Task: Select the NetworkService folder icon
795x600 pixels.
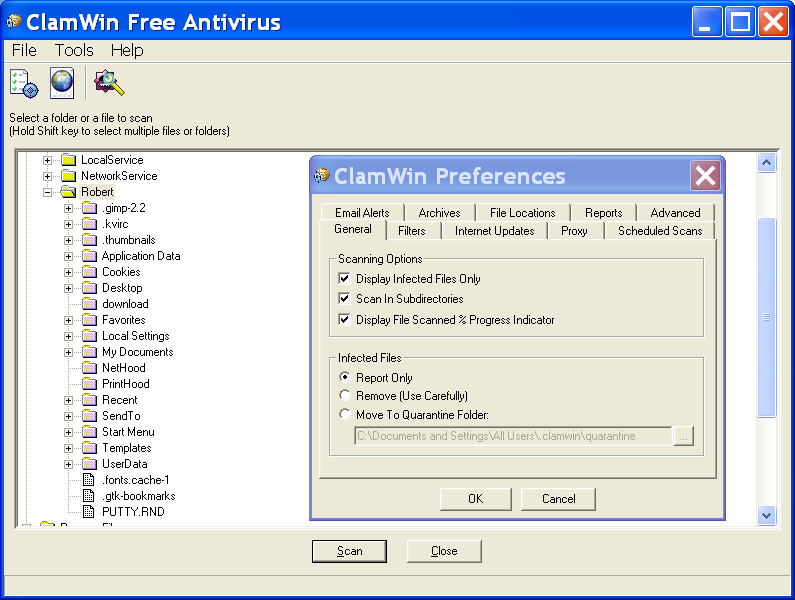Action: (68, 176)
